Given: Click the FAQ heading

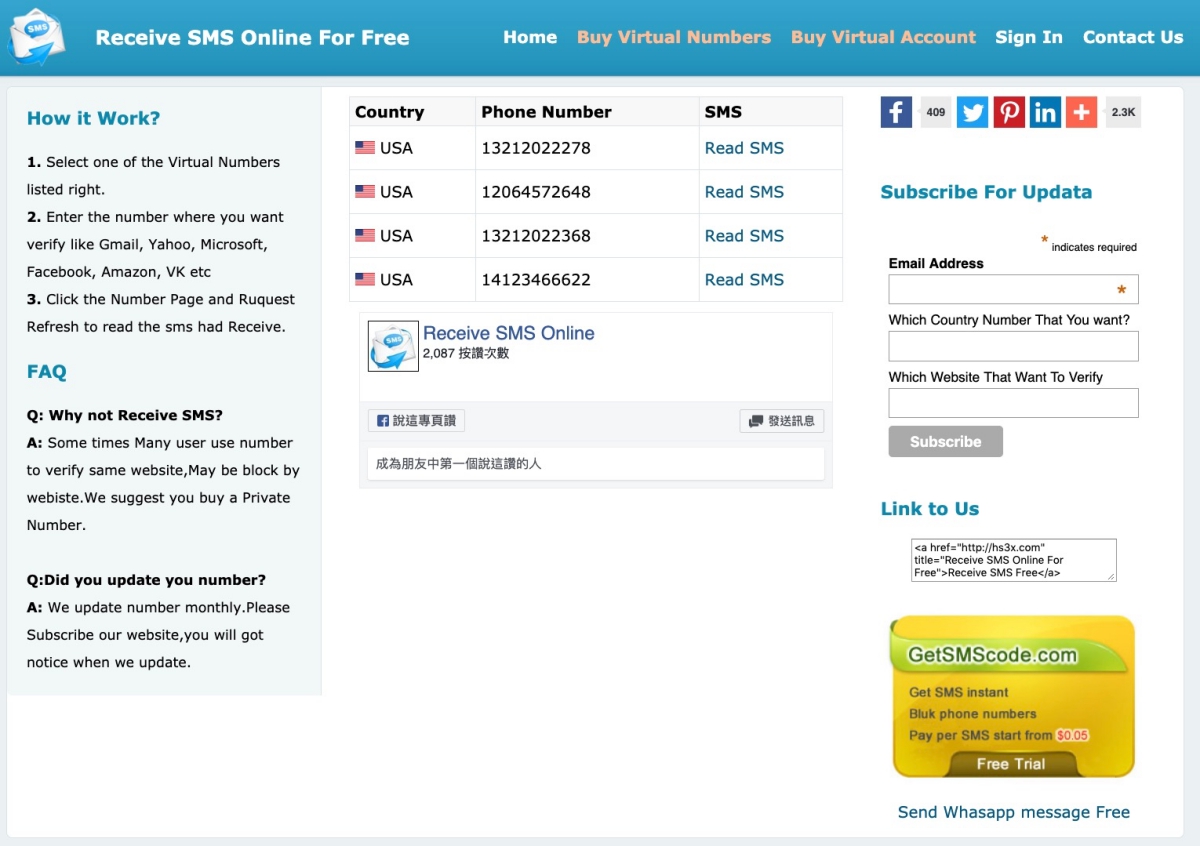Looking at the screenshot, I should point(46,372).
